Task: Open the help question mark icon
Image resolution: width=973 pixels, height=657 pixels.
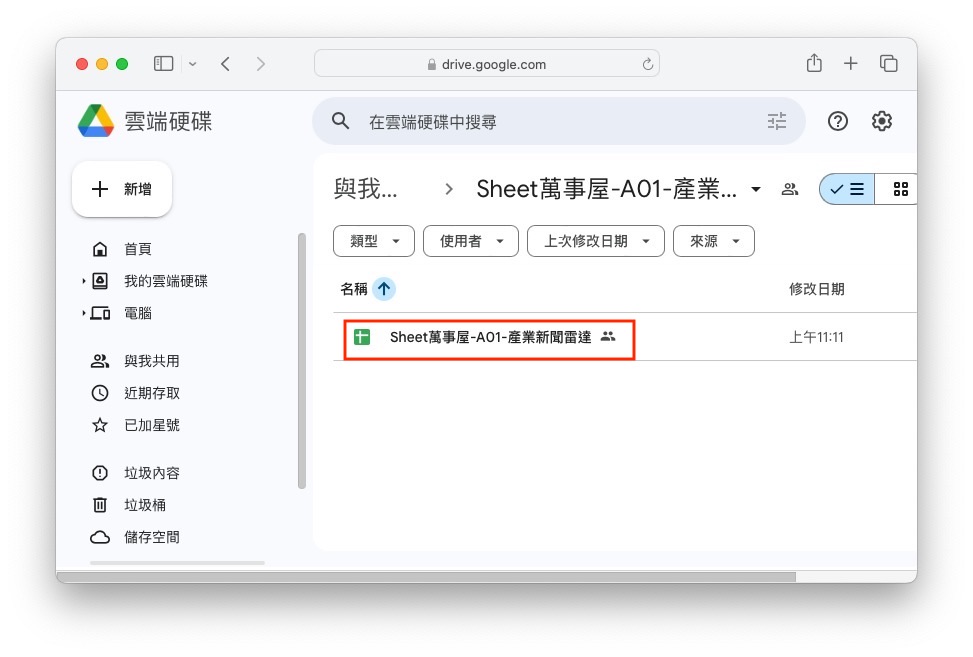Action: tap(837, 121)
